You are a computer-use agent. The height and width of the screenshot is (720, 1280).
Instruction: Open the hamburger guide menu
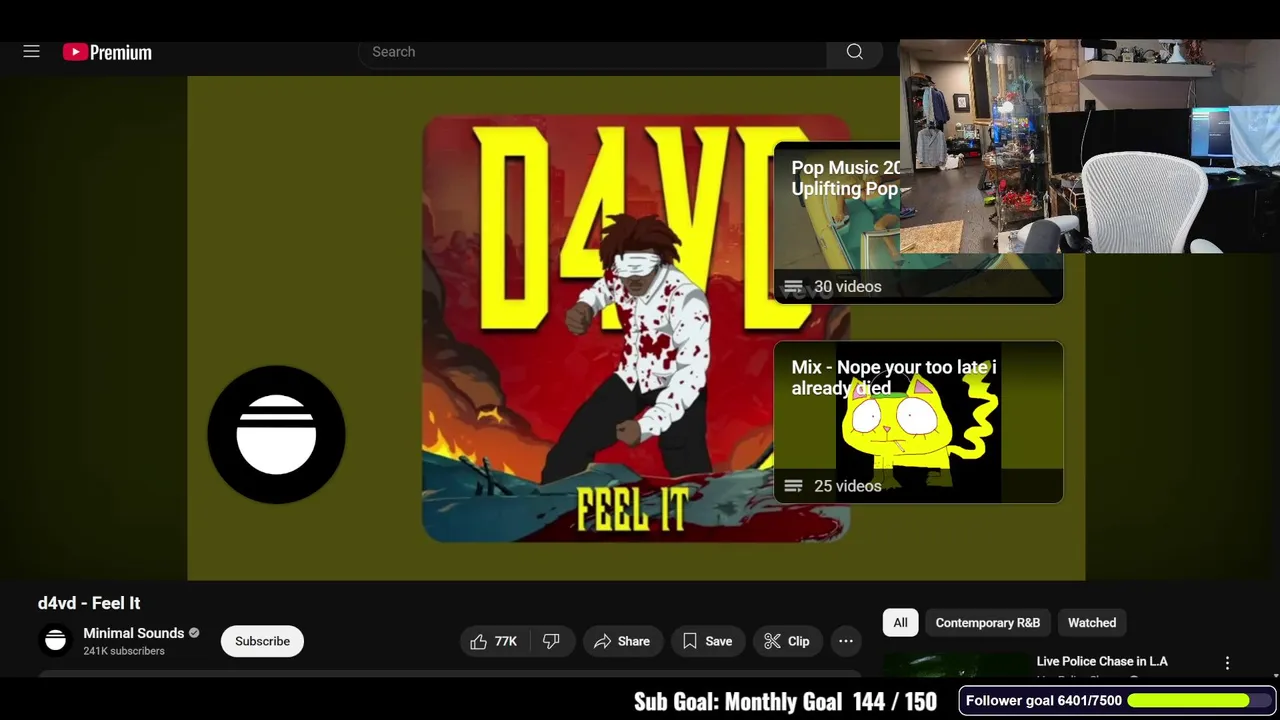coord(31,51)
